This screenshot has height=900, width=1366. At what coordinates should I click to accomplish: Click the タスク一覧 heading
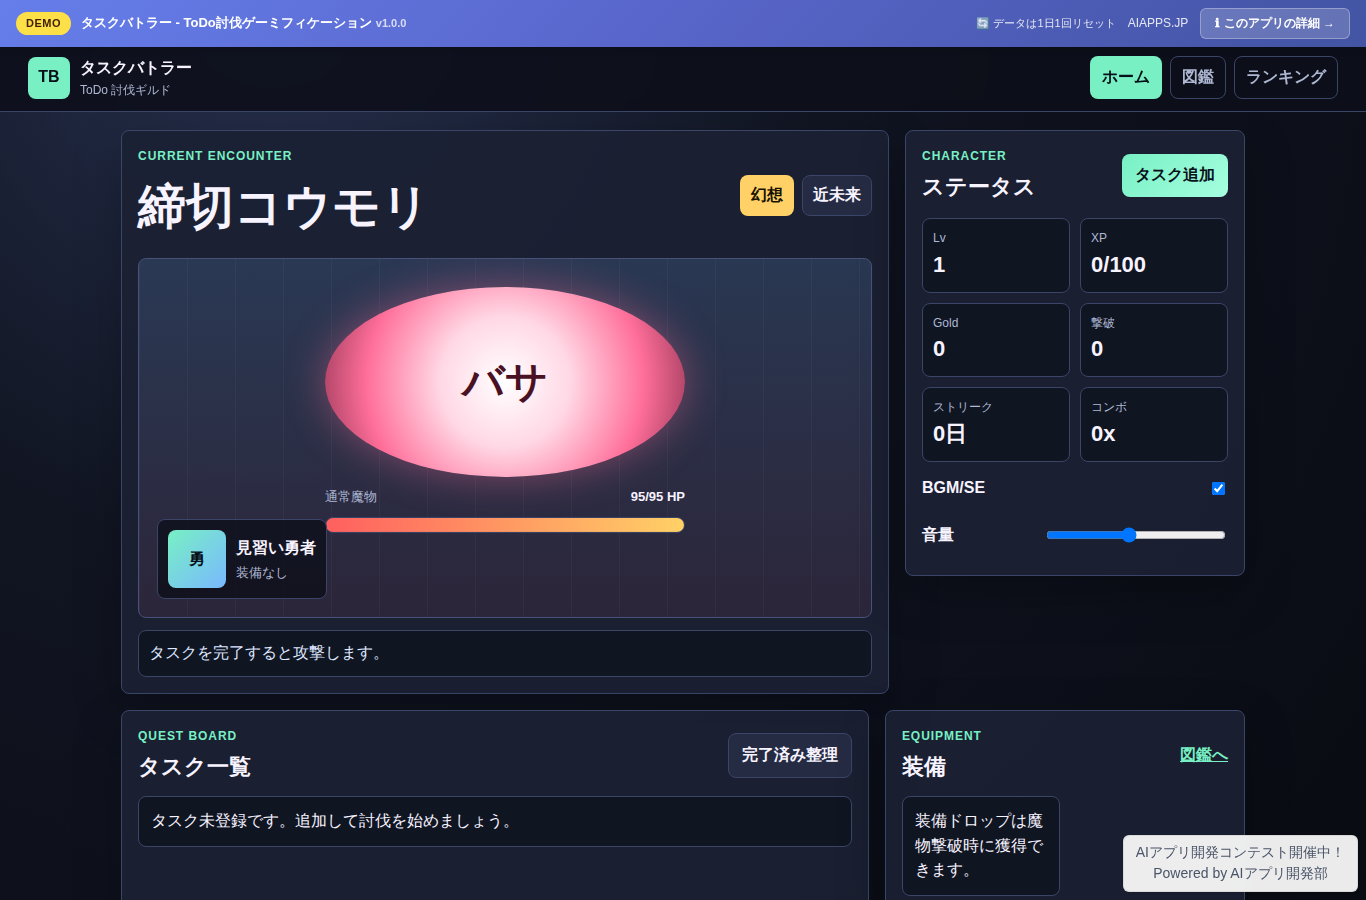[x=194, y=767]
